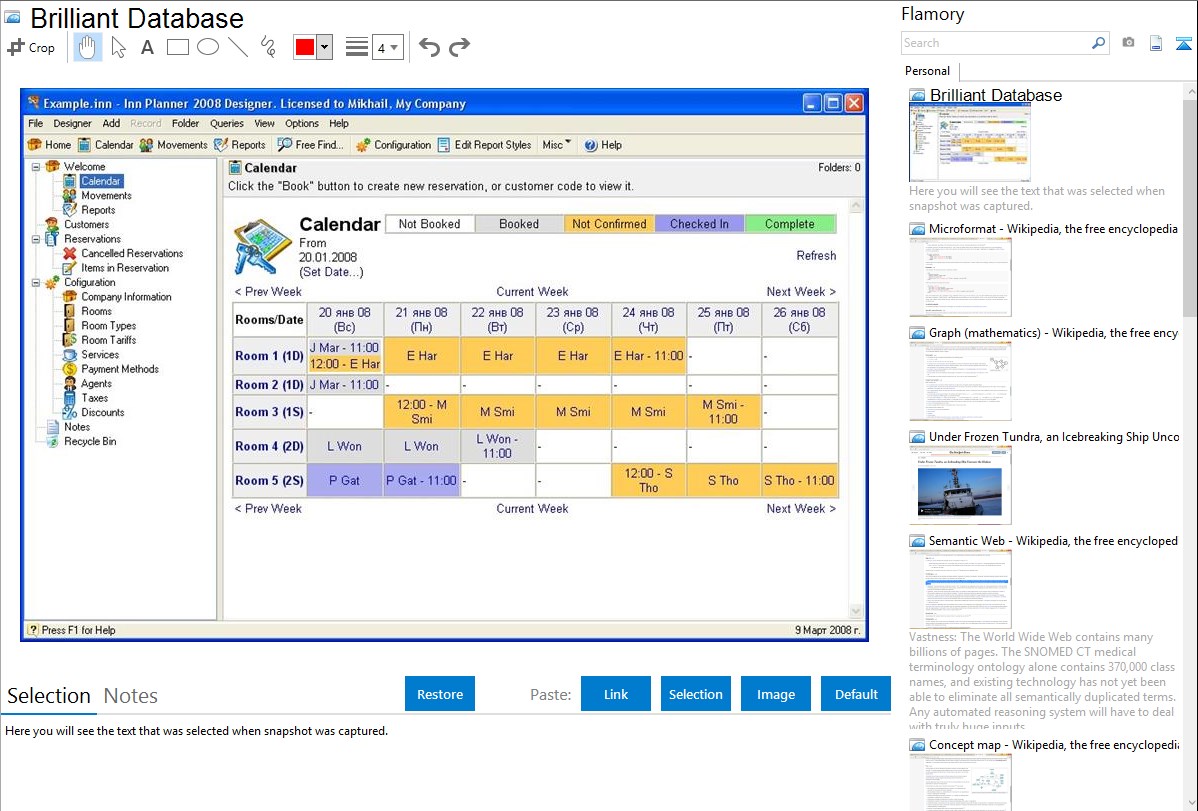Click the status bar help question icon
Viewport: 1198px width, 811px height.
(33, 630)
